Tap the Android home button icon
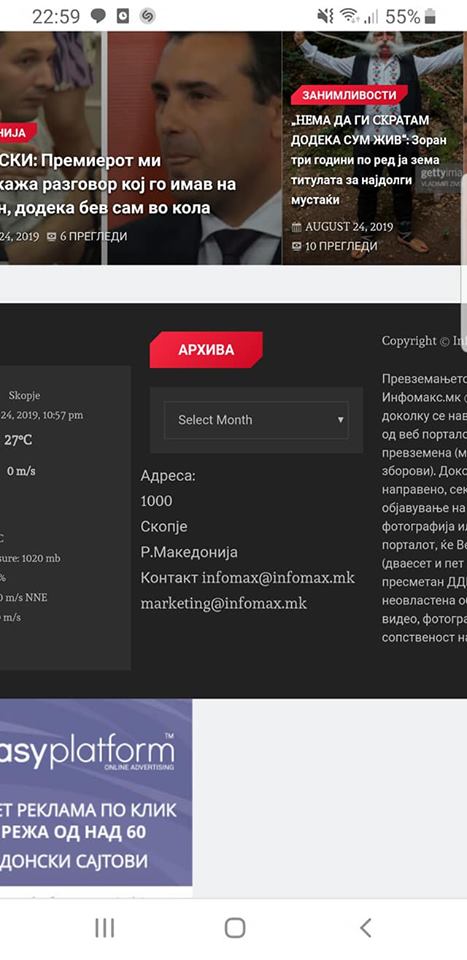Screen dimensions: 467x960 tap(235, 928)
